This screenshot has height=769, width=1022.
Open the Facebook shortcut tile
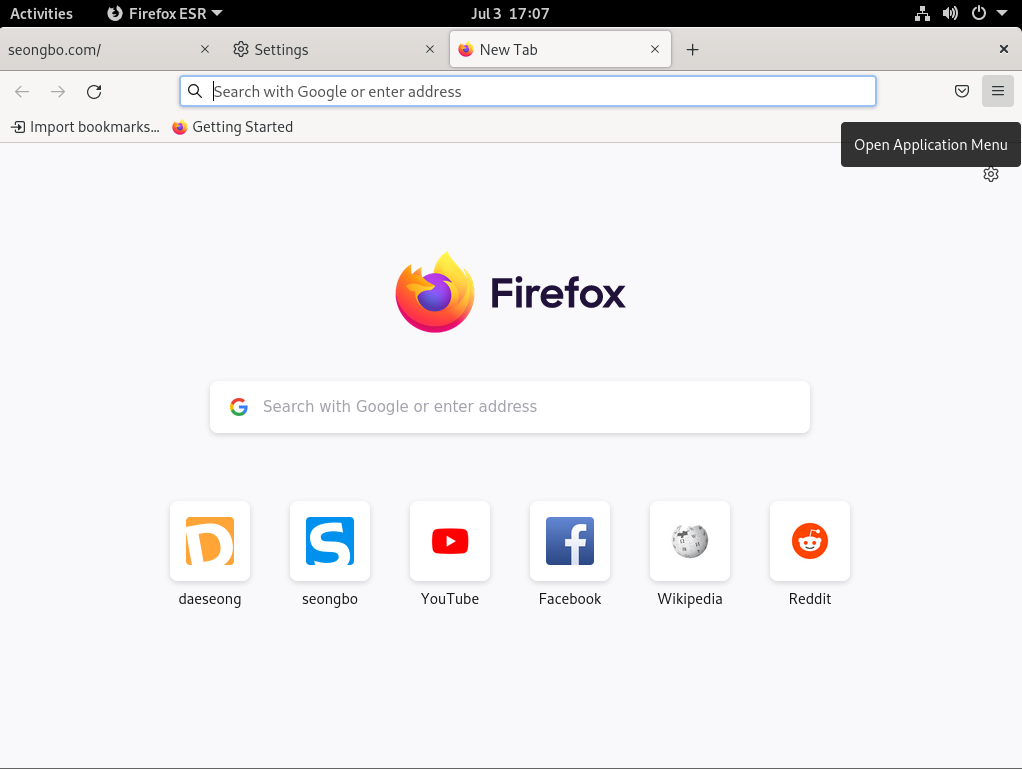point(570,541)
